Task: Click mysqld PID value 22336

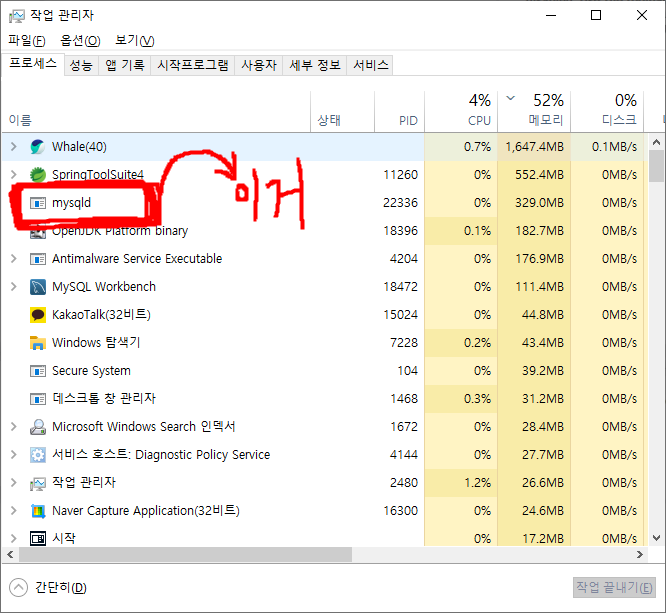Action: tap(400, 203)
